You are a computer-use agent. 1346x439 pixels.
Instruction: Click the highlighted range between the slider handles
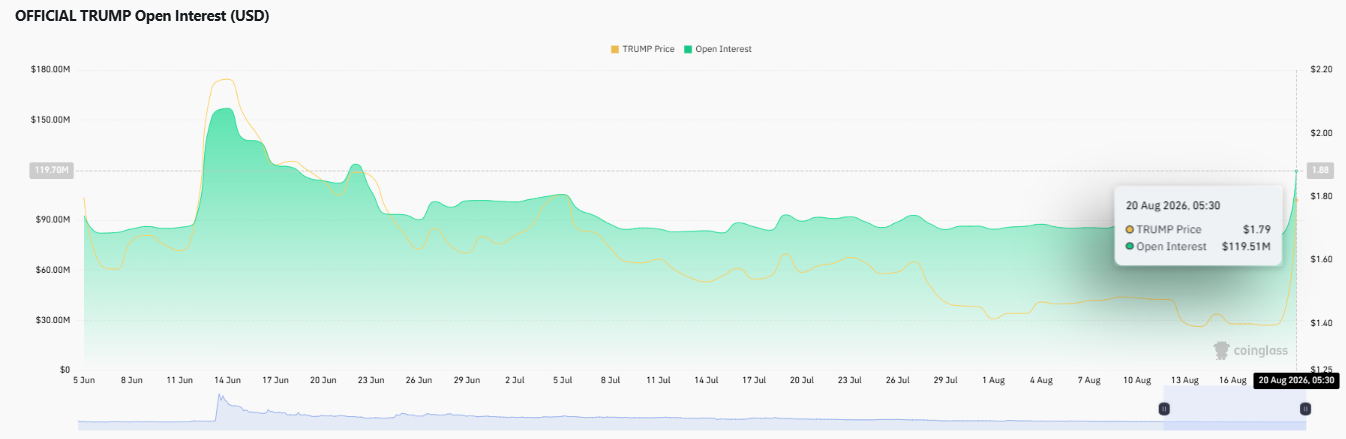tap(1234, 410)
